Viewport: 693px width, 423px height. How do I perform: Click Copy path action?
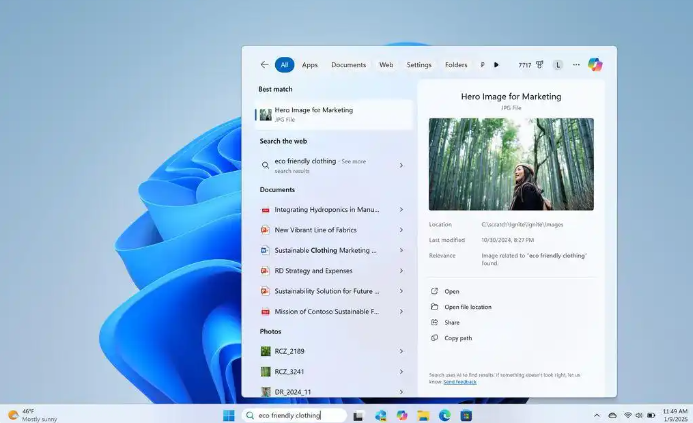pos(458,338)
